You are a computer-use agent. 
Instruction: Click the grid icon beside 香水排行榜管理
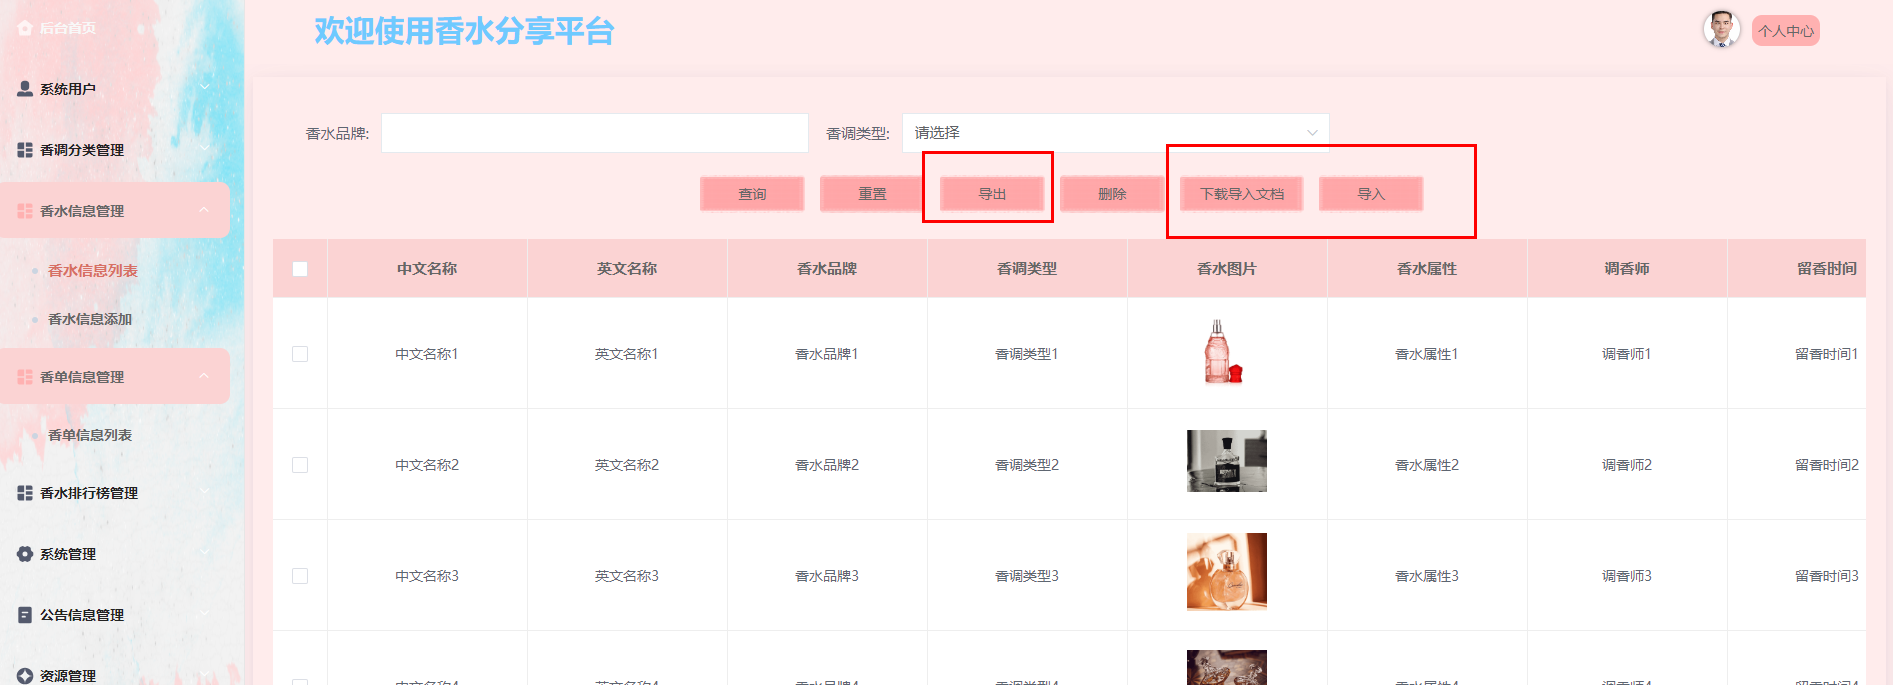click(x=25, y=493)
